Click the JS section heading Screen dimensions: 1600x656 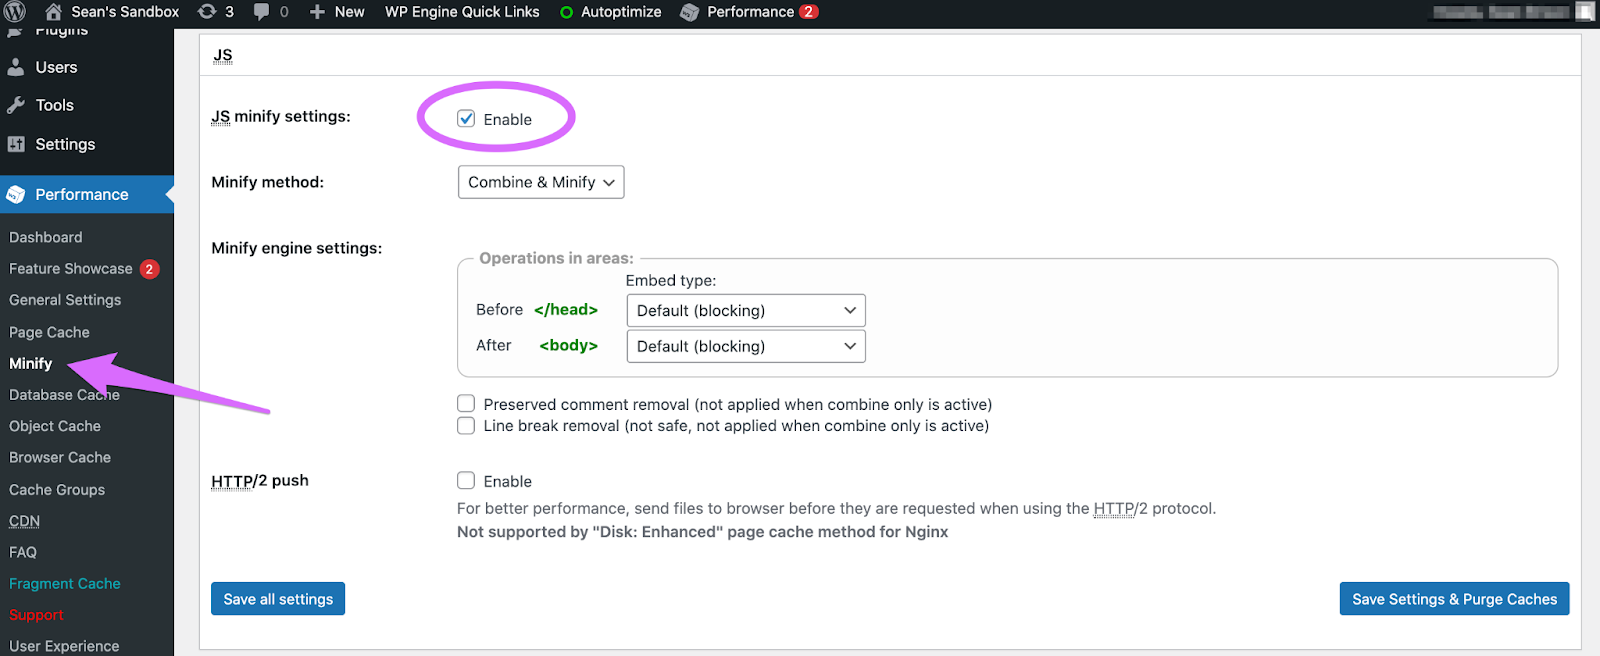click(x=223, y=56)
